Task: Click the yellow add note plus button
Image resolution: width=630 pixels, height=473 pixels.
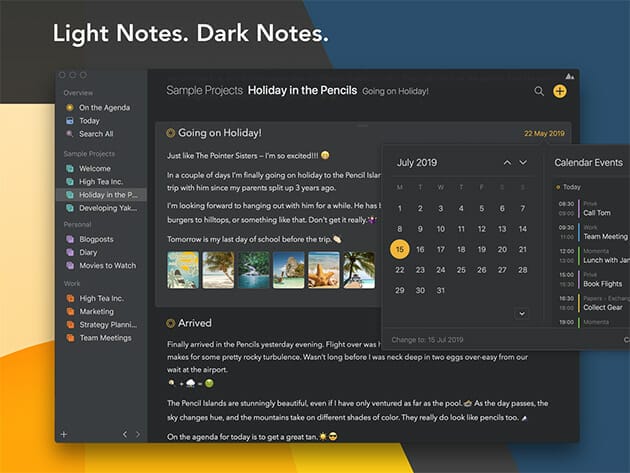Action: [559, 91]
